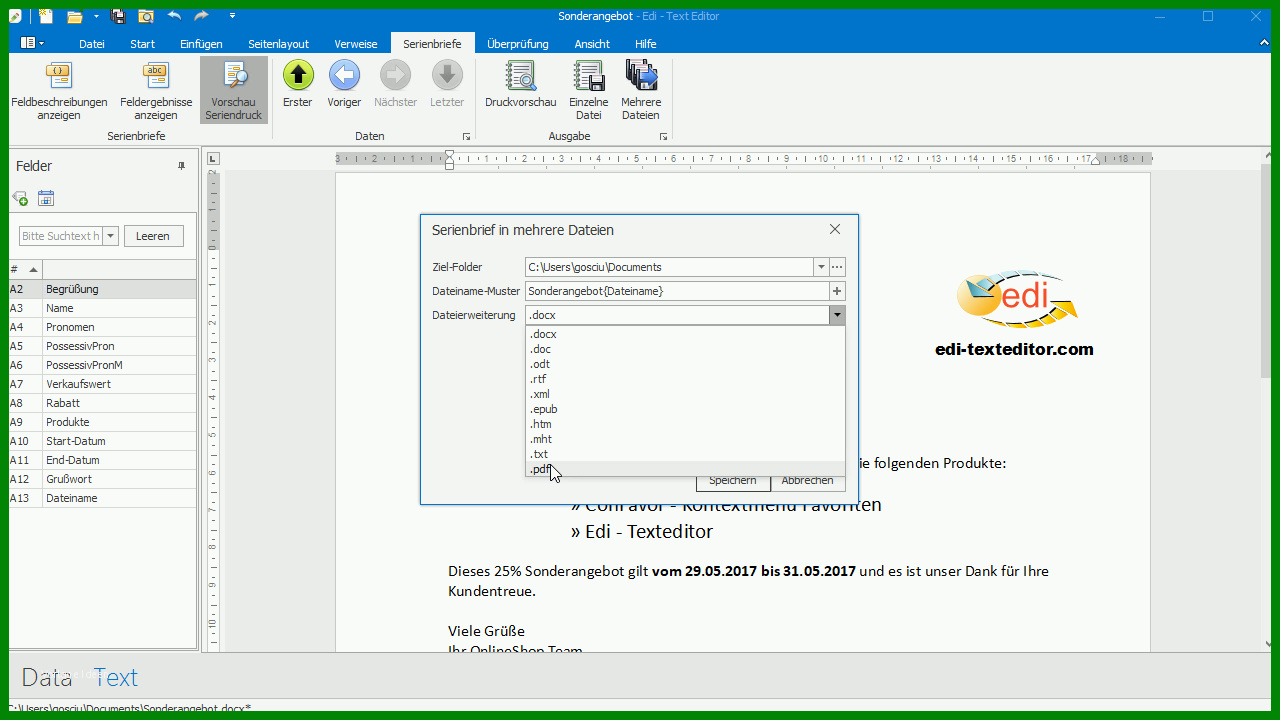This screenshot has width=1280, height=720.
Task: Click the new document icon in title bar
Action: (46, 16)
